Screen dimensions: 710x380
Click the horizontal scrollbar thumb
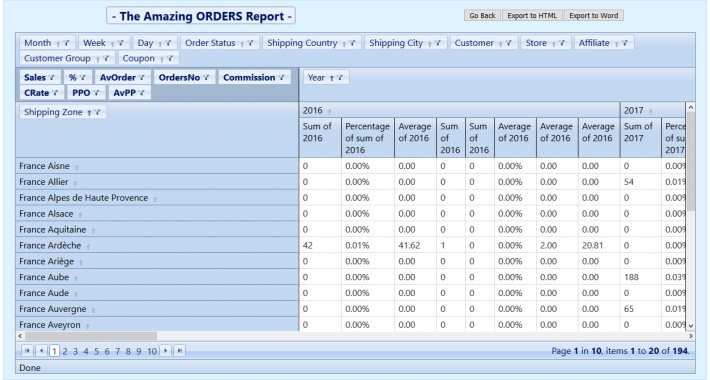click(91, 336)
